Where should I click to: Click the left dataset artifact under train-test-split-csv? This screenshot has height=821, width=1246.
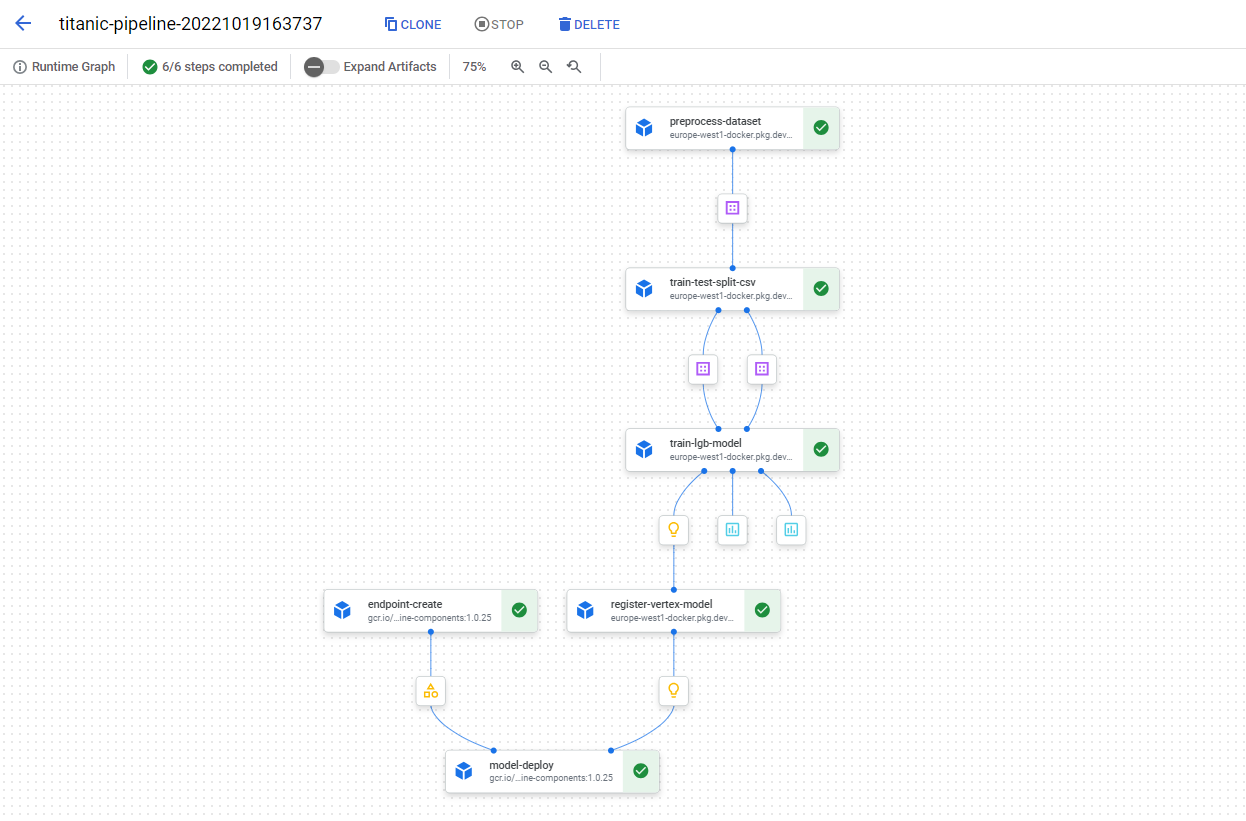tap(703, 369)
